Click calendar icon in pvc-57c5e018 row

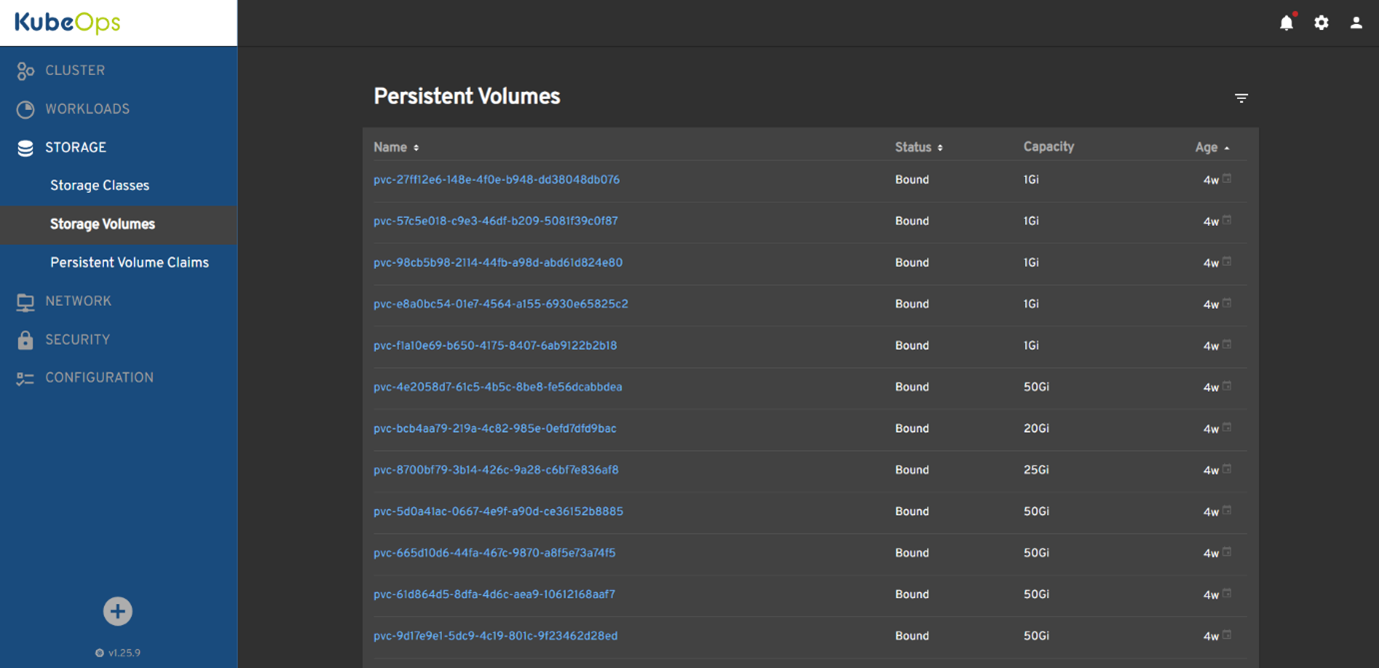pyautogui.click(x=1227, y=220)
